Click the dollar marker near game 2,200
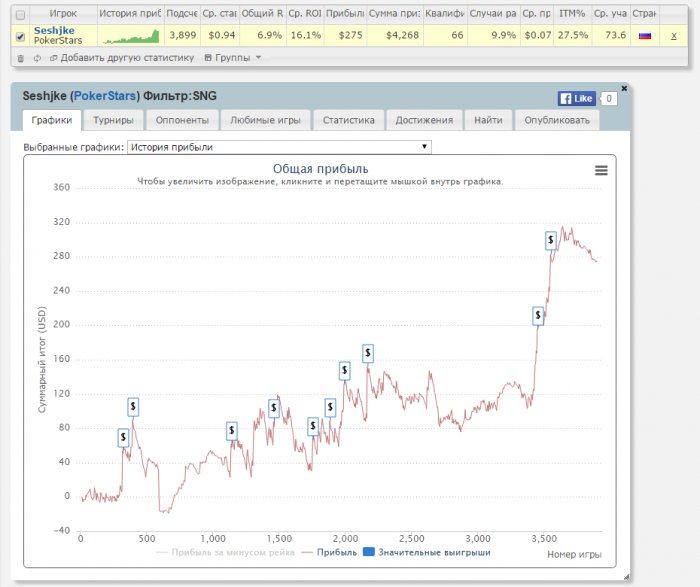 coord(368,353)
